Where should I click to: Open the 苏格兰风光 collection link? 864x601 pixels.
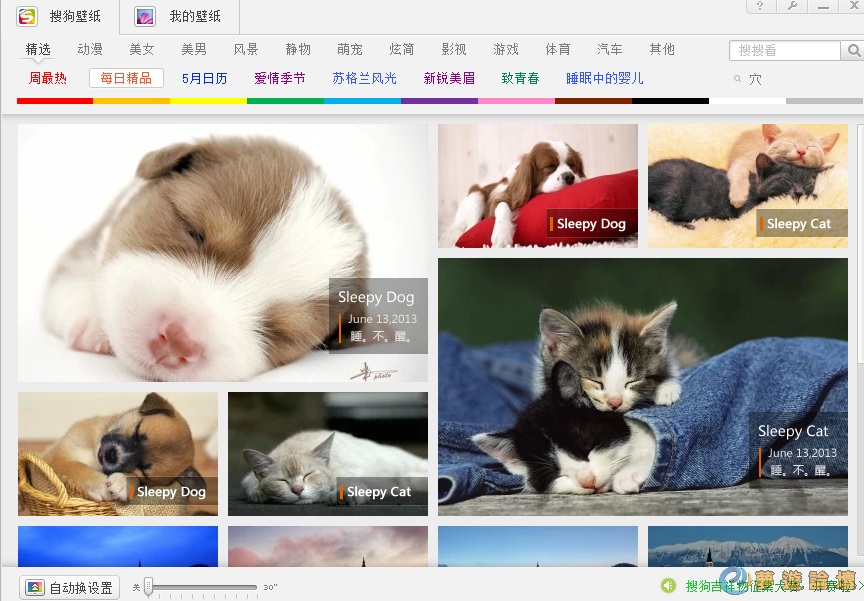(364, 78)
